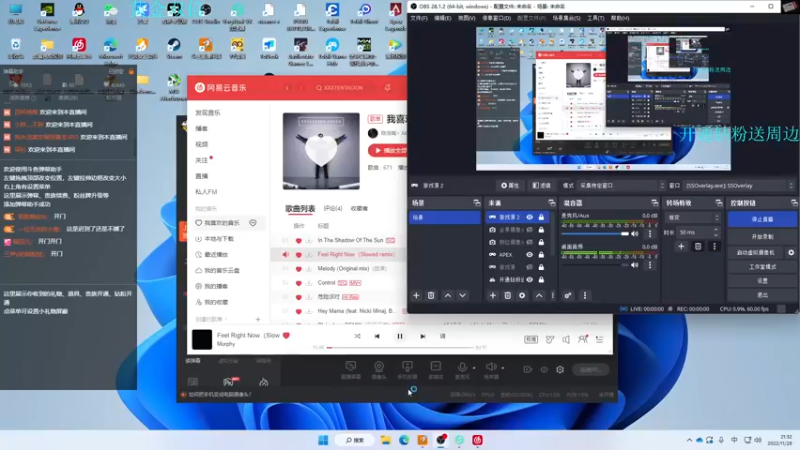
Task: Add a new source in OBS
Action: tap(492, 295)
